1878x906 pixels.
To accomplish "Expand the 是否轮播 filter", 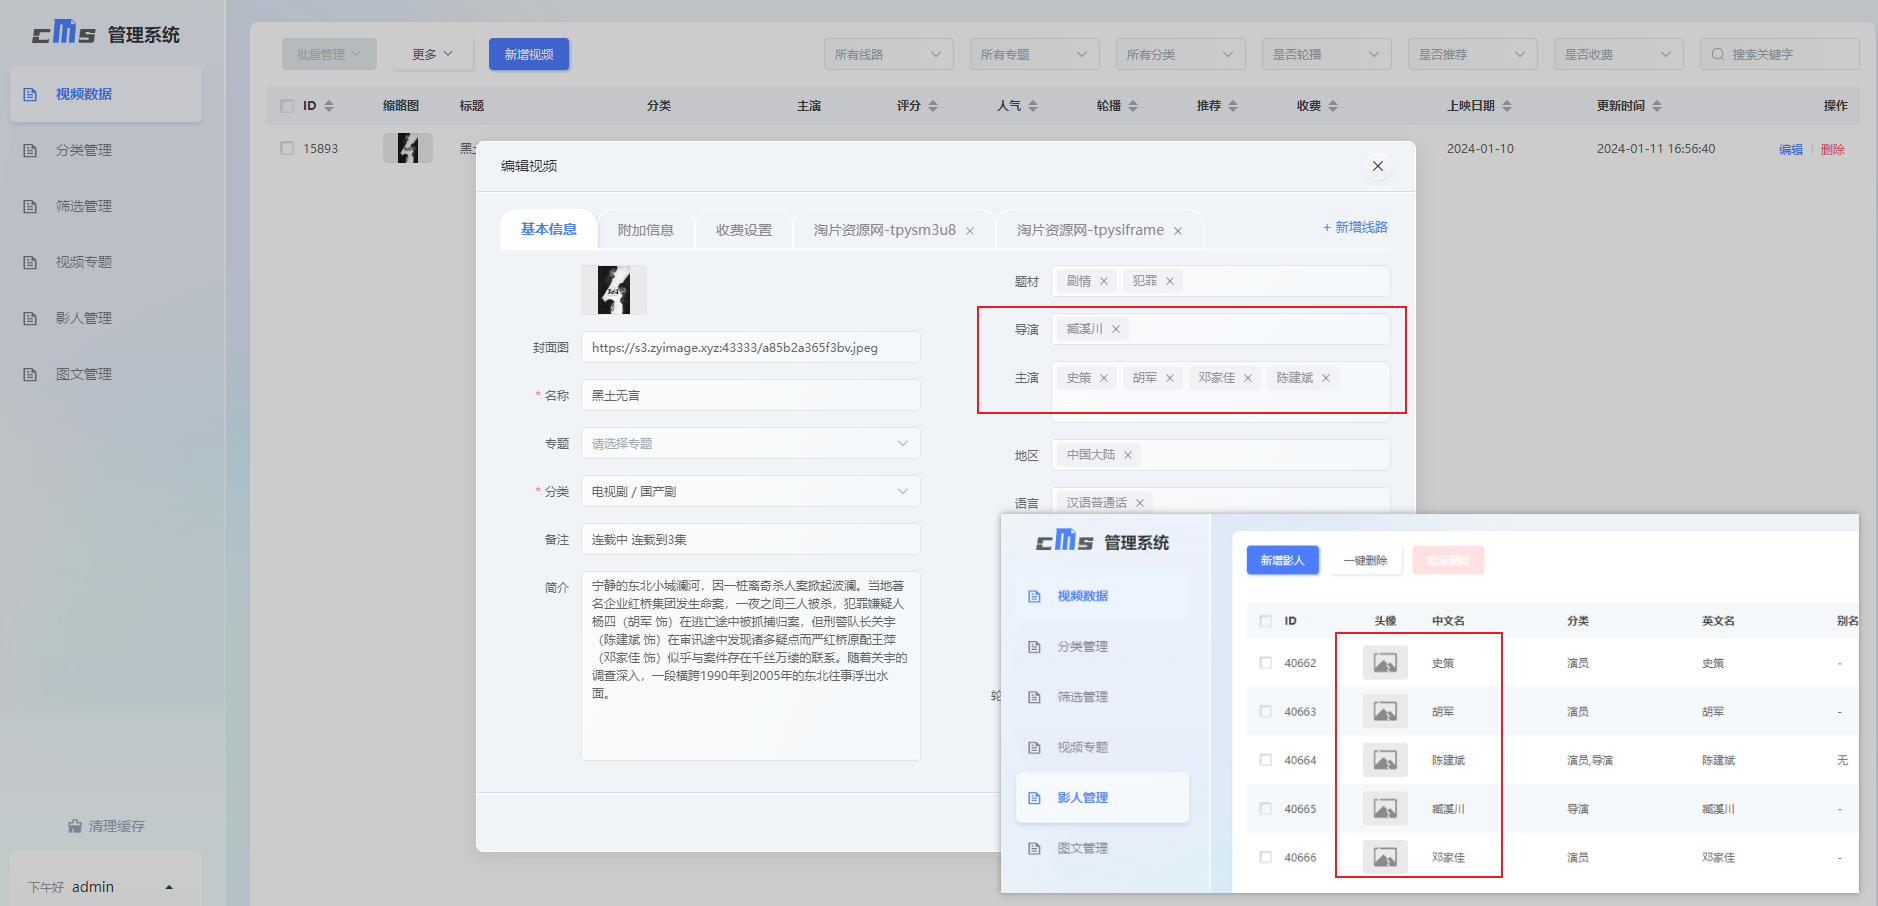I will [1327, 54].
